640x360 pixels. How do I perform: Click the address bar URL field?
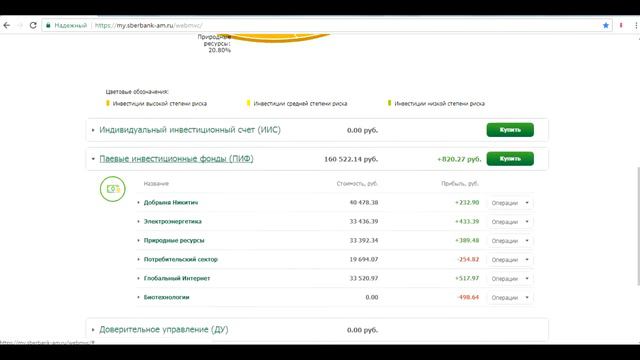point(327,25)
